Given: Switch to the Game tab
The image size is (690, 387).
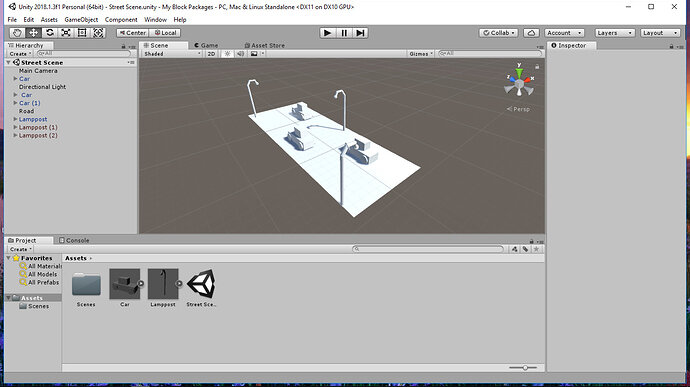Looking at the screenshot, I should 206,45.
